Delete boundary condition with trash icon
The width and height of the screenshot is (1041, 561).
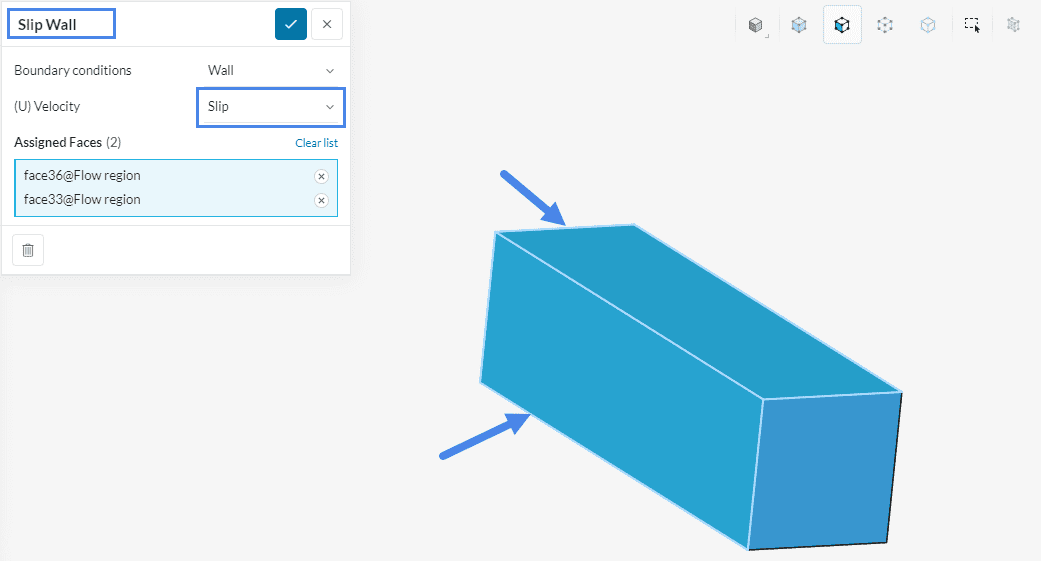click(x=28, y=250)
